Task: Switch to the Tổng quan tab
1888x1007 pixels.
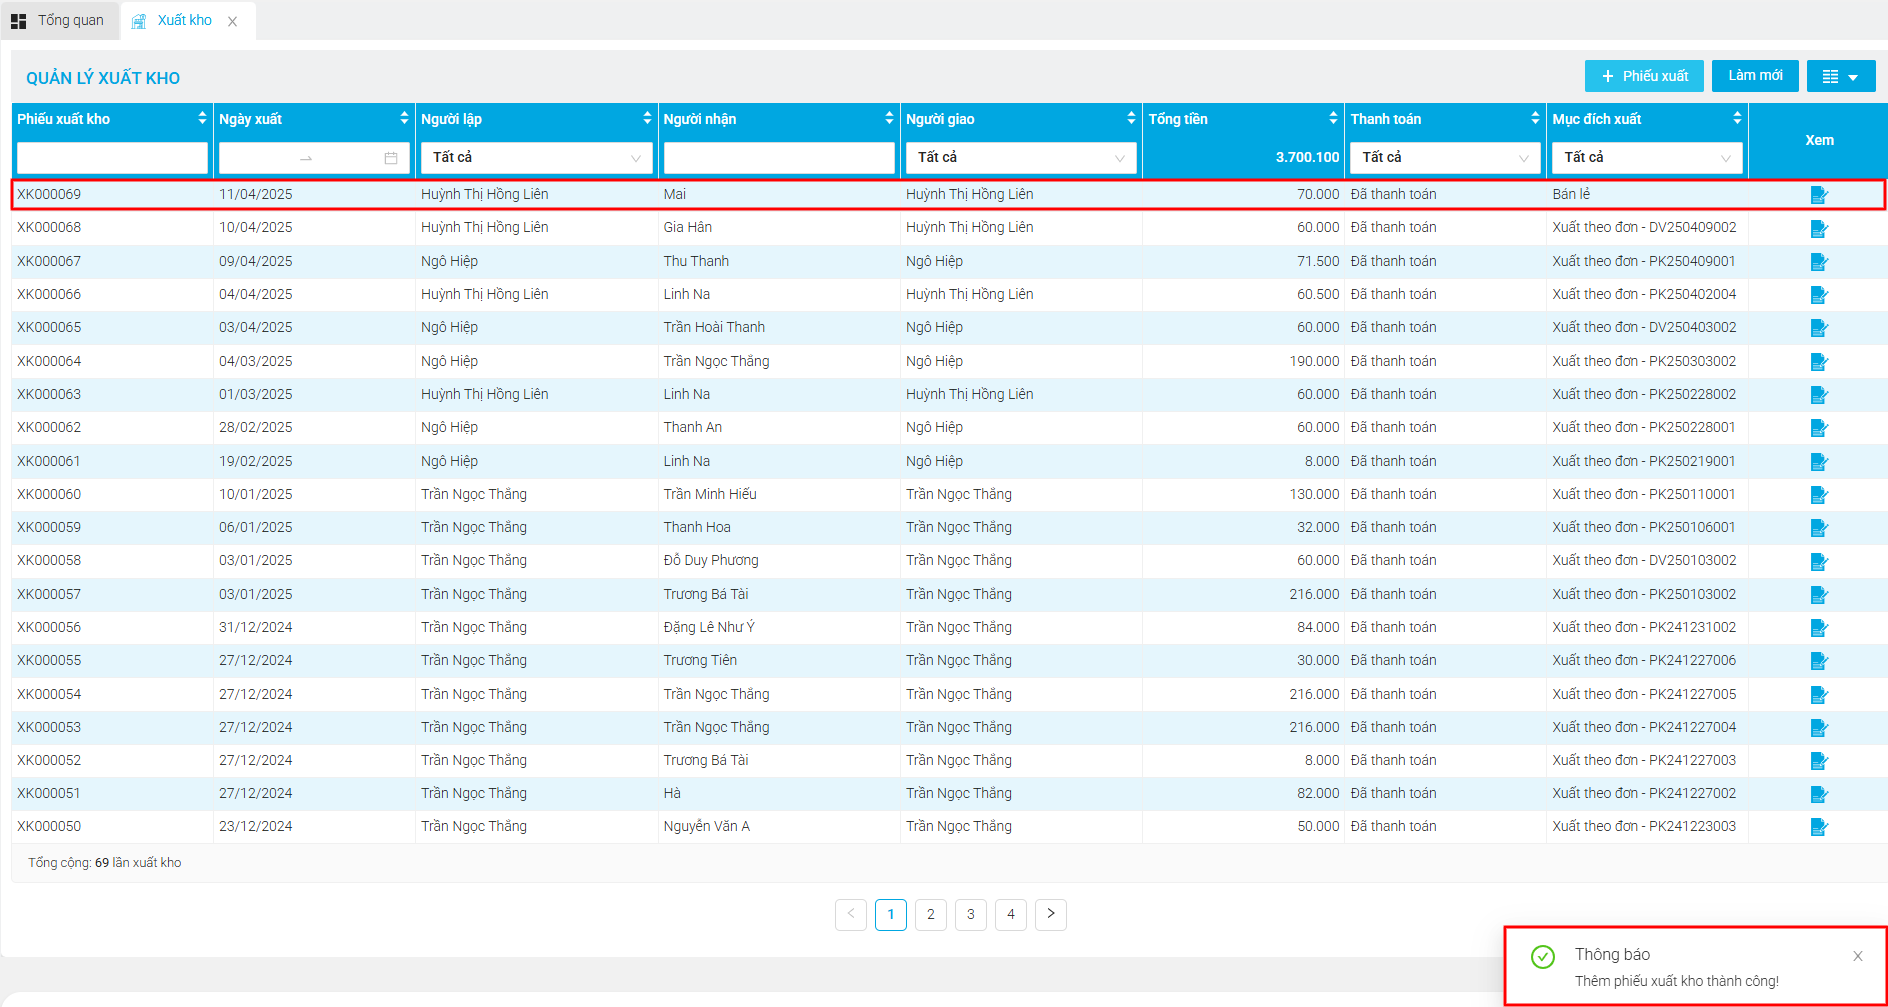Action: [59, 20]
